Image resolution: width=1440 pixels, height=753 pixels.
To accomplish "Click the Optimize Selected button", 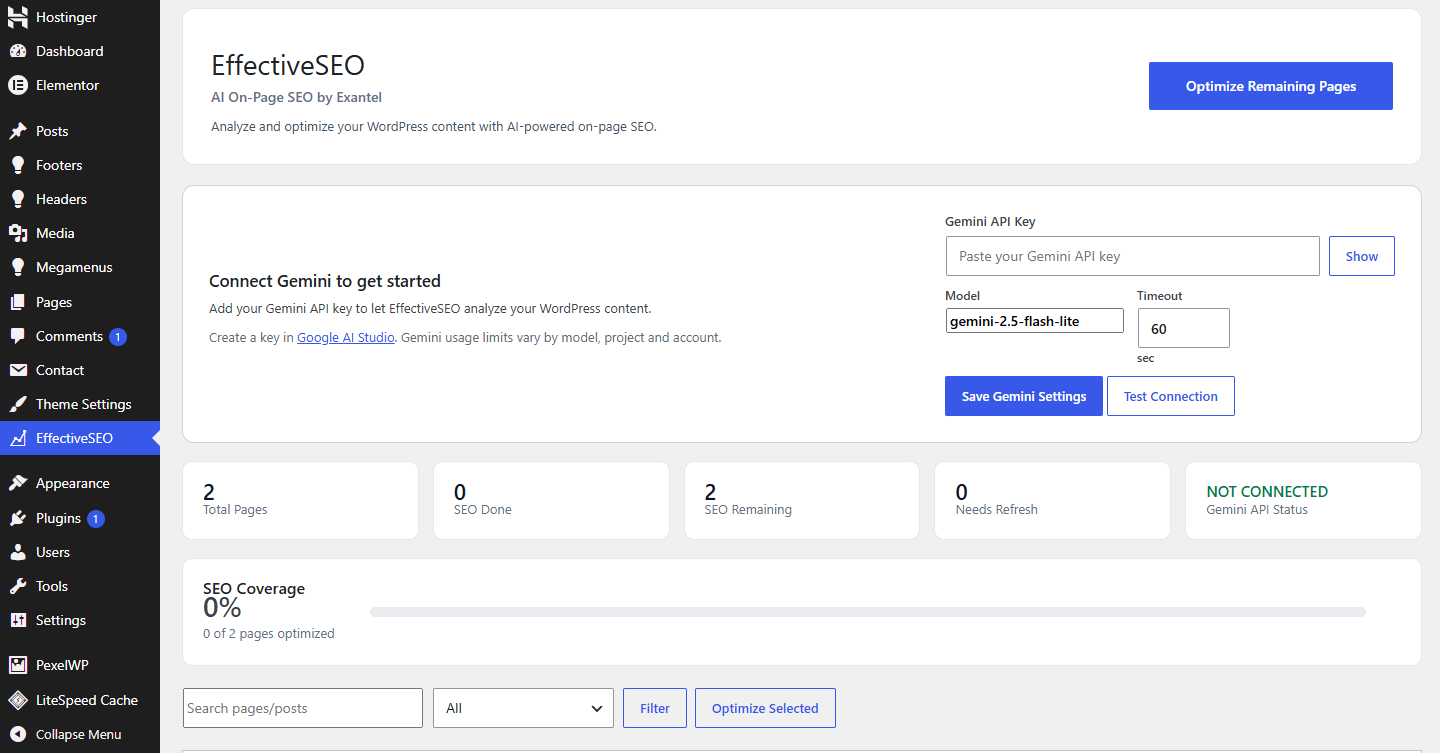I will click(x=765, y=708).
